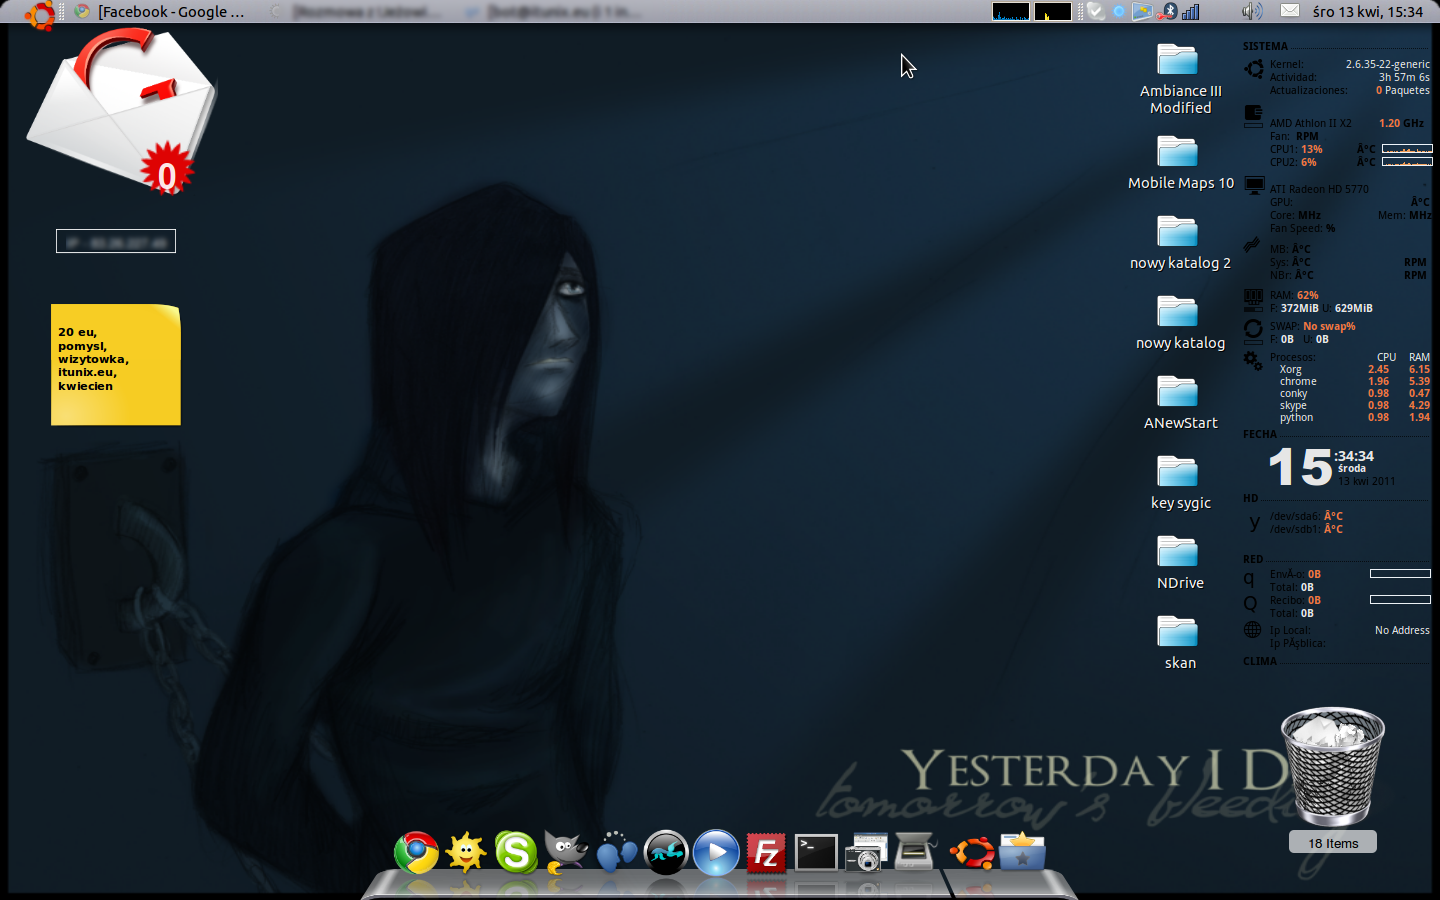Switch to Facebook - Google Chrome window
1440x900 pixels.
click(x=160, y=12)
